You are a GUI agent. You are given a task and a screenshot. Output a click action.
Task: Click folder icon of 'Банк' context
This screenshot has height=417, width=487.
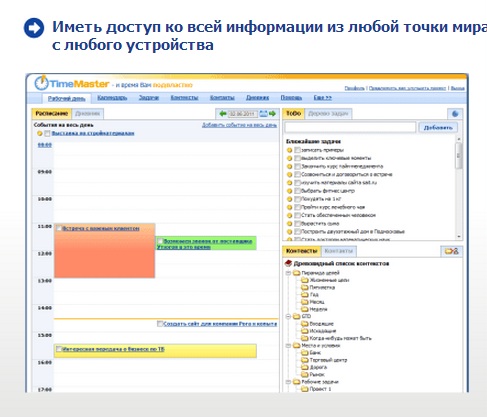pyautogui.click(x=304, y=352)
